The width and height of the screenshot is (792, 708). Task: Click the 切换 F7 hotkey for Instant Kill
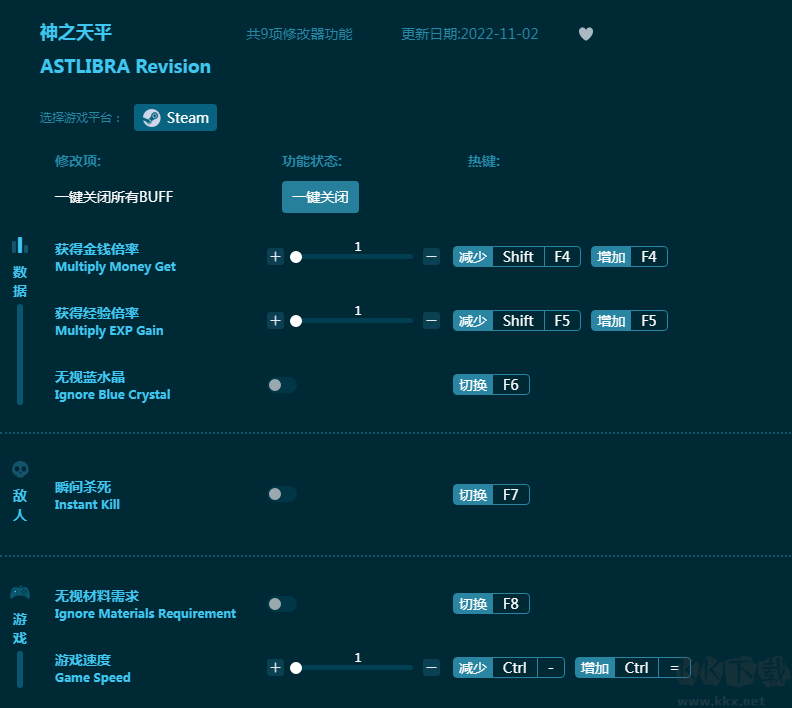click(491, 495)
